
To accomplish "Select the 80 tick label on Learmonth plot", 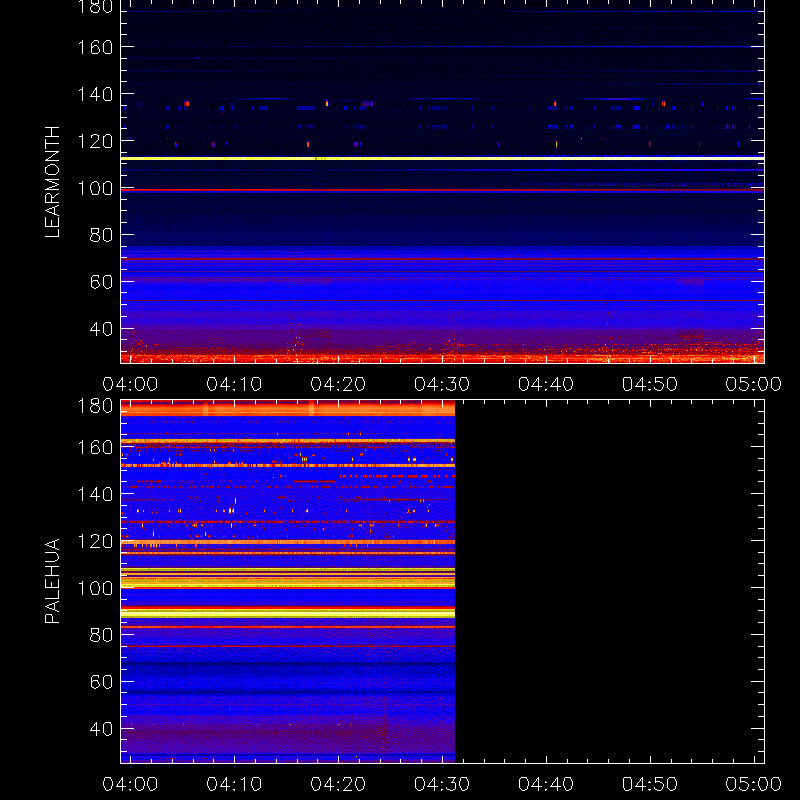I will tap(102, 235).
